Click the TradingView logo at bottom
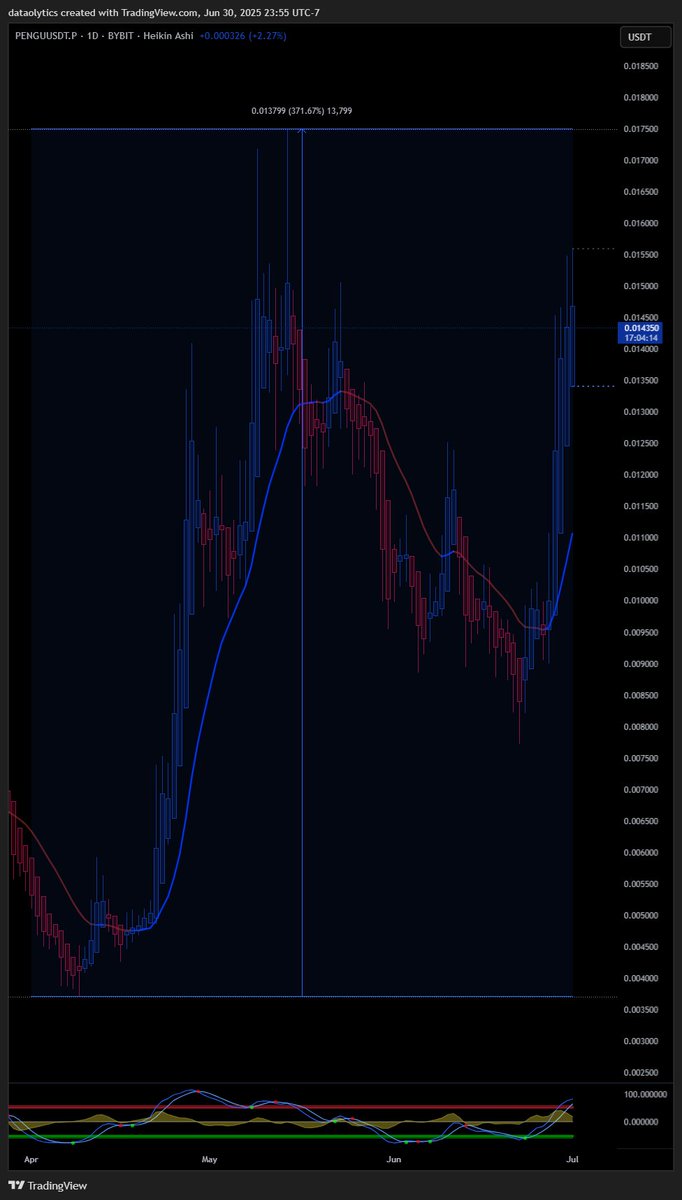Screen dimensions: 682x1200 (x=48, y=1185)
